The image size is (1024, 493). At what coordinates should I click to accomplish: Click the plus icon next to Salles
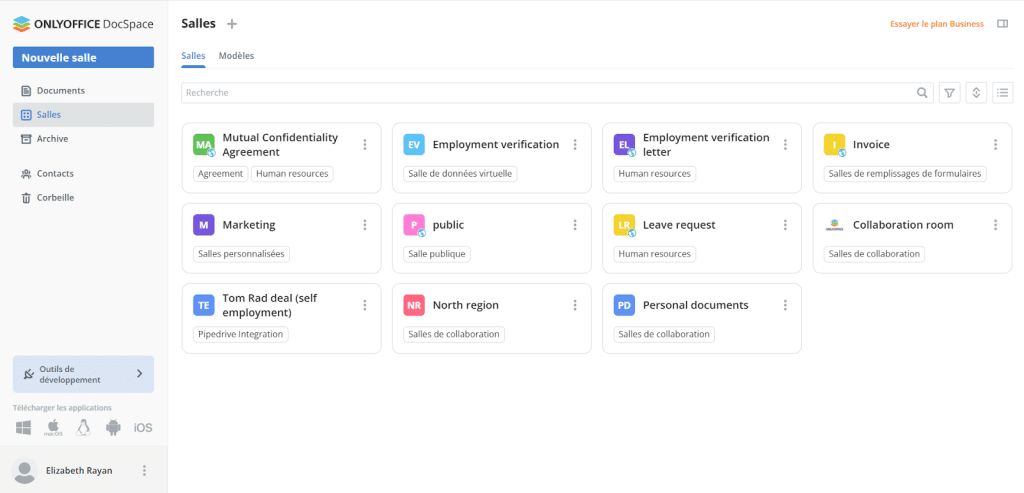232,23
